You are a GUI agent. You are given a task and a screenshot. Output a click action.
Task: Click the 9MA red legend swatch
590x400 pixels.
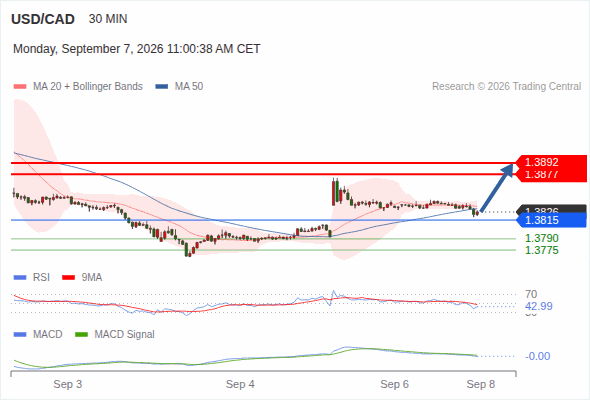68,278
